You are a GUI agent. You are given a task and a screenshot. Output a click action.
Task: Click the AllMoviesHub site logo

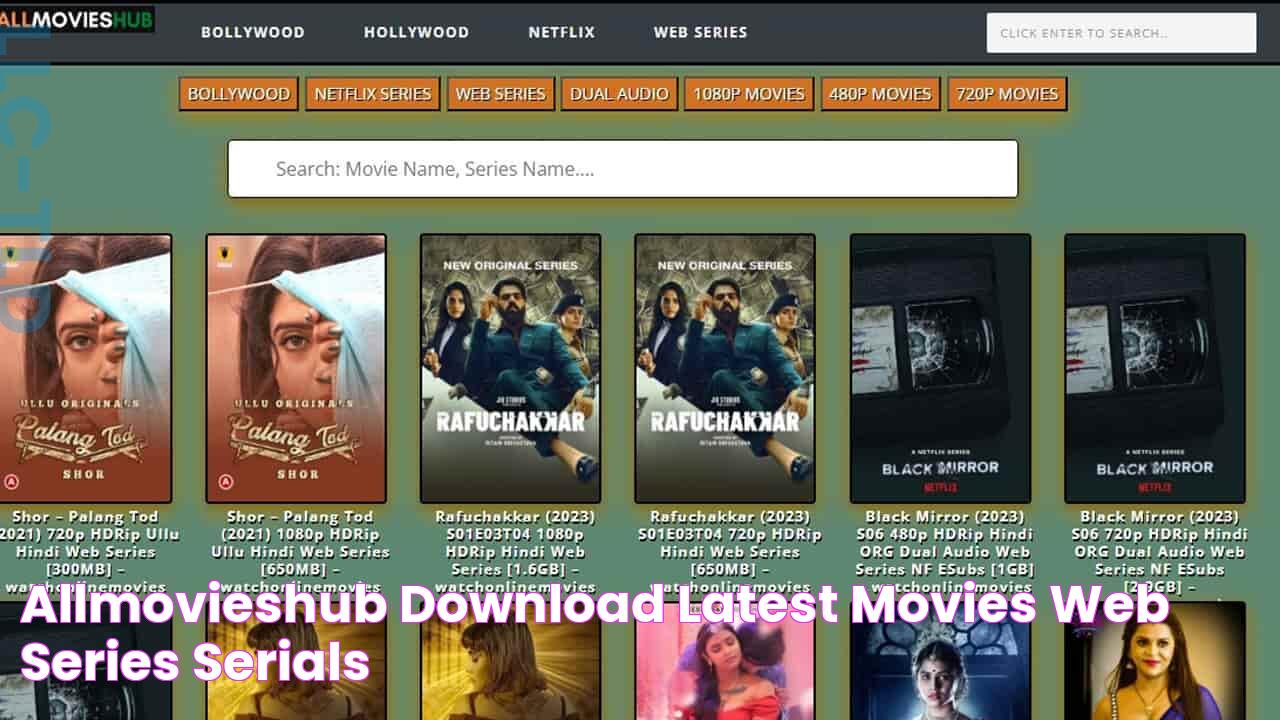point(77,19)
